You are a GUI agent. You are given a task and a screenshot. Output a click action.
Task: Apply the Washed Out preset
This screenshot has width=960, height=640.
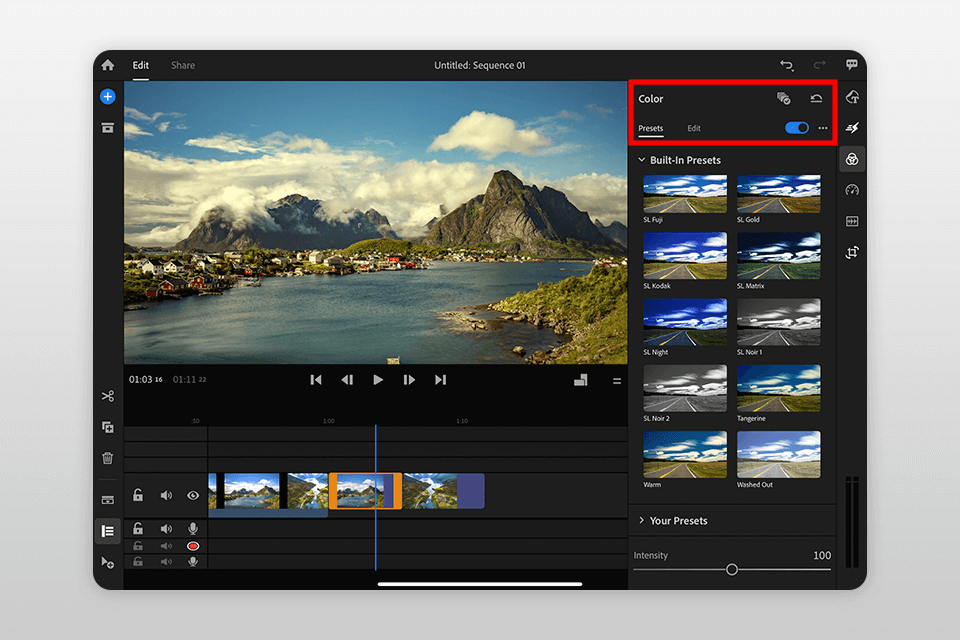point(779,454)
